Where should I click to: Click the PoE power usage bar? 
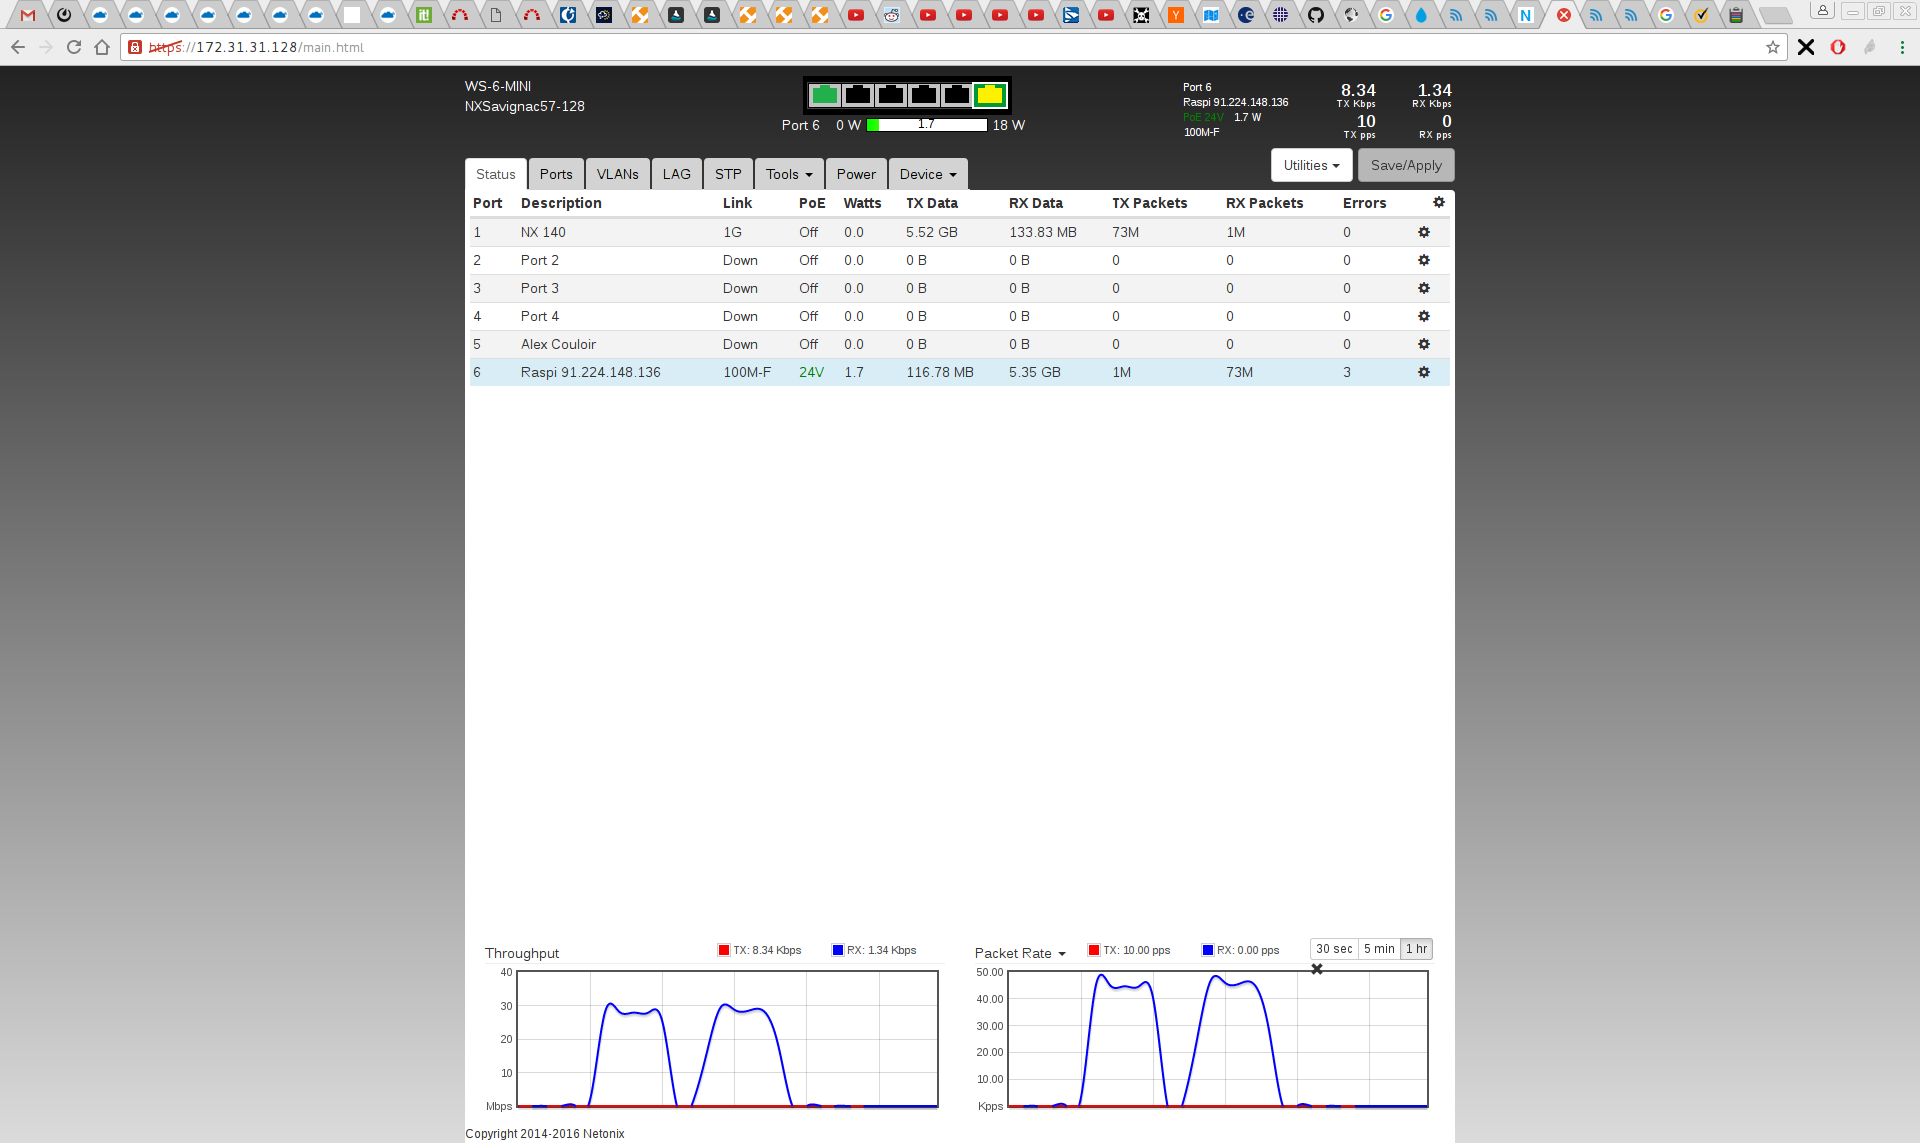click(x=927, y=125)
